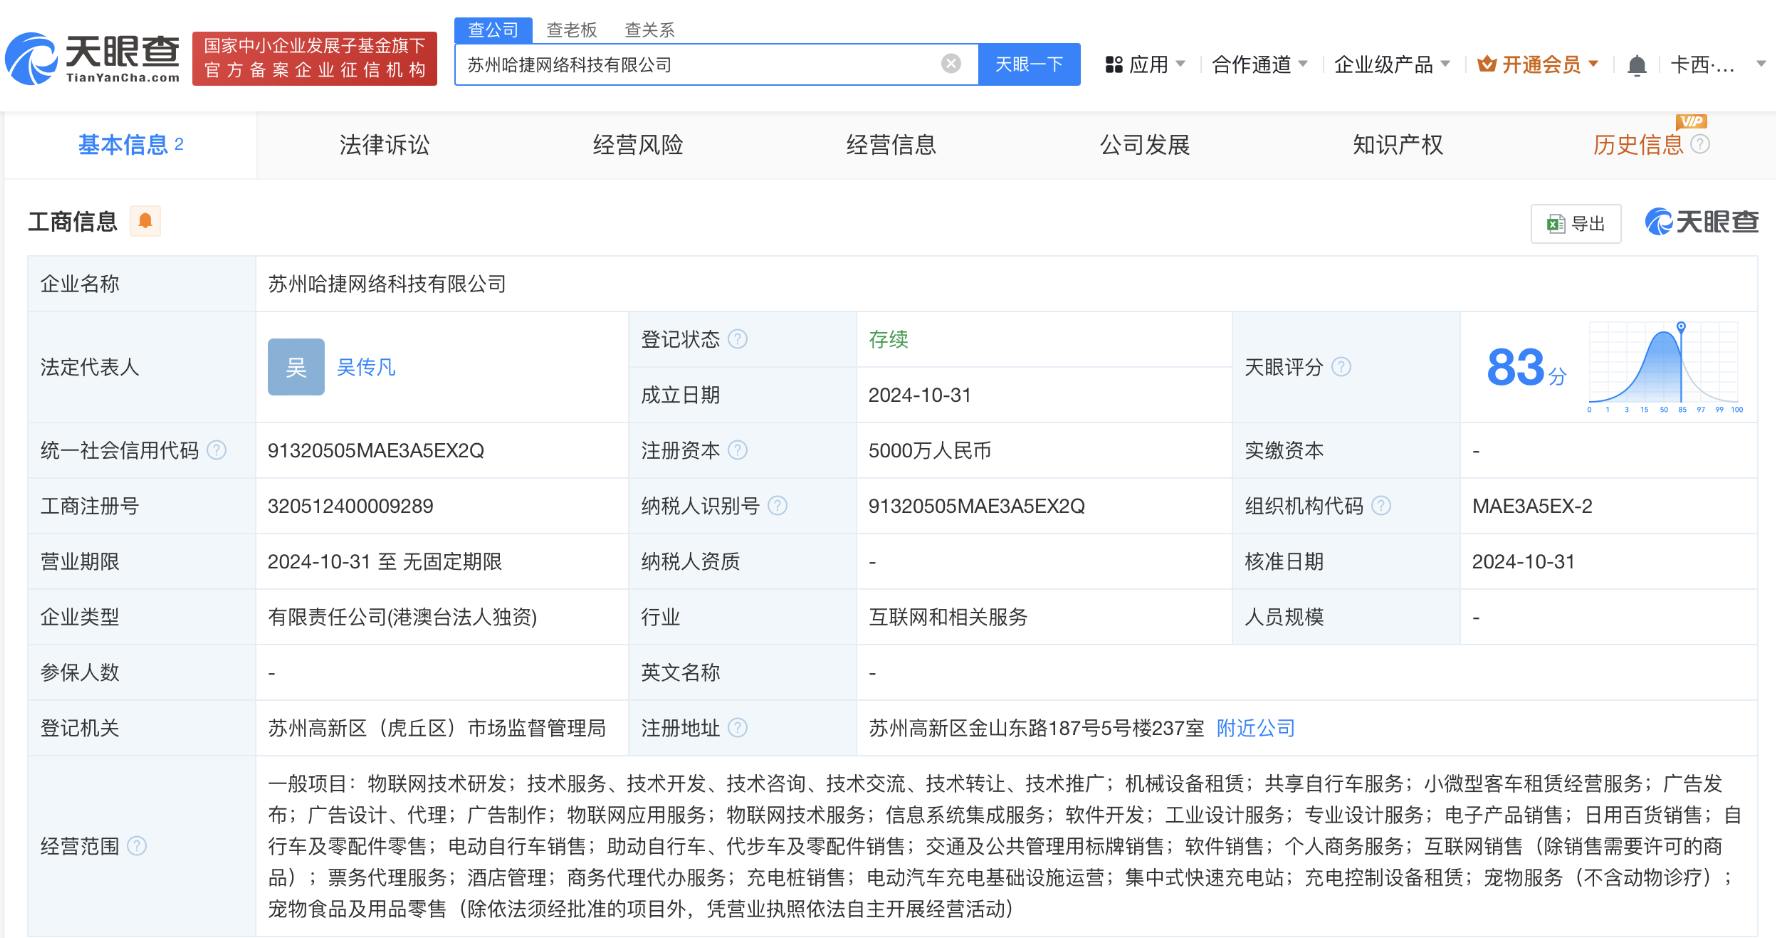Click help icon next to 登记状态
This screenshot has width=1776, height=938.
(738, 339)
